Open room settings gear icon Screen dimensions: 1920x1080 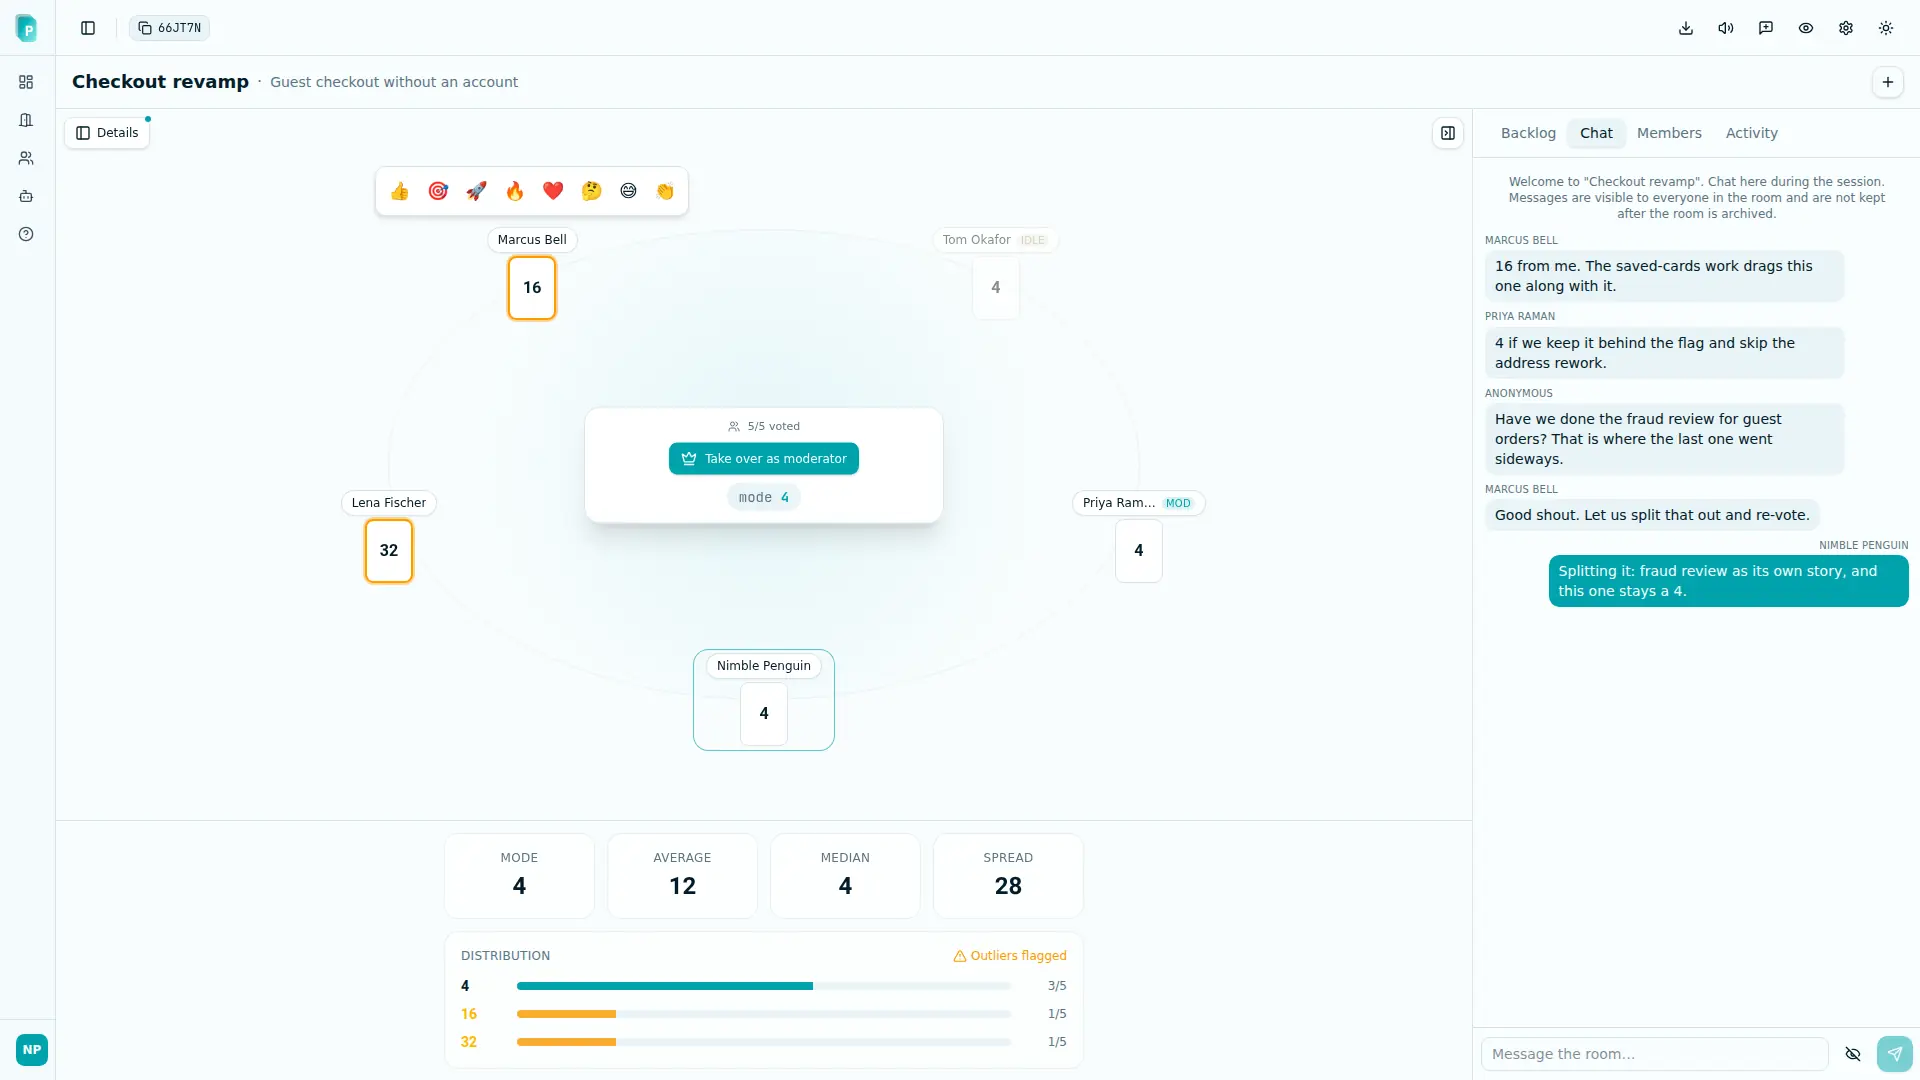tap(1846, 28)
